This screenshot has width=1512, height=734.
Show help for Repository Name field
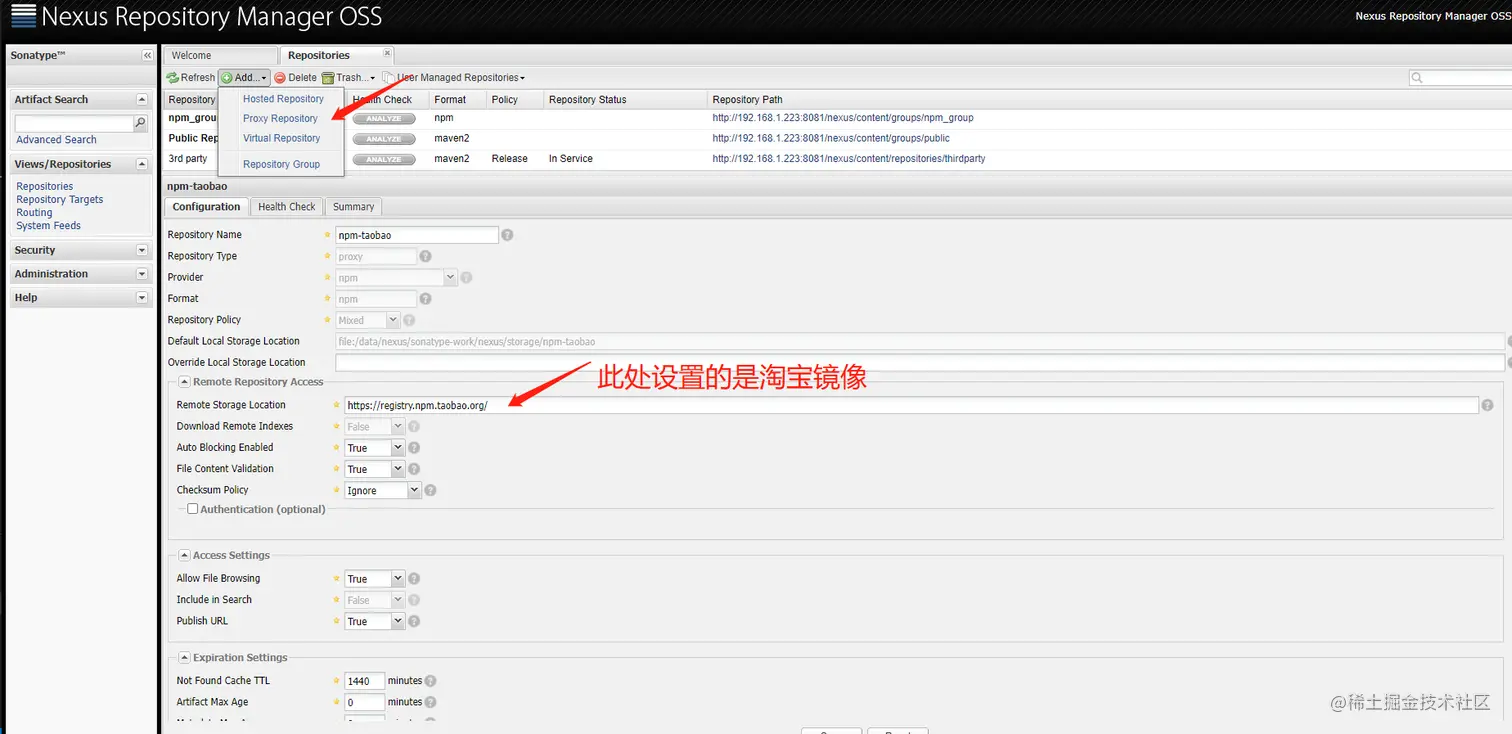pyautogui.click(x=507, y=235)
